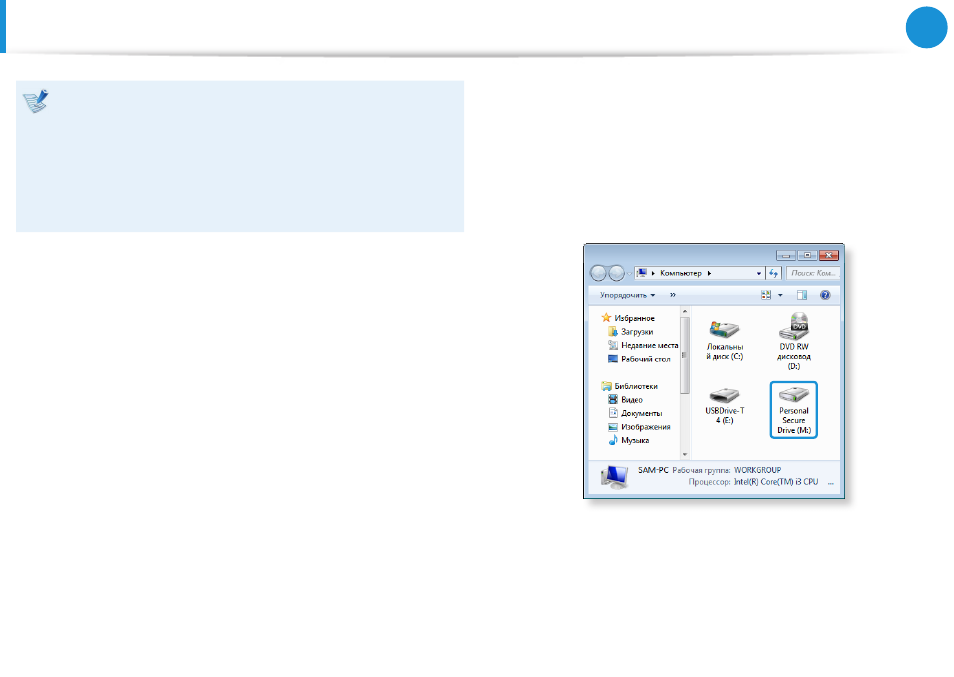Maximize the Компьютер window
Viewport: 954px width, 677px height.
807,255
